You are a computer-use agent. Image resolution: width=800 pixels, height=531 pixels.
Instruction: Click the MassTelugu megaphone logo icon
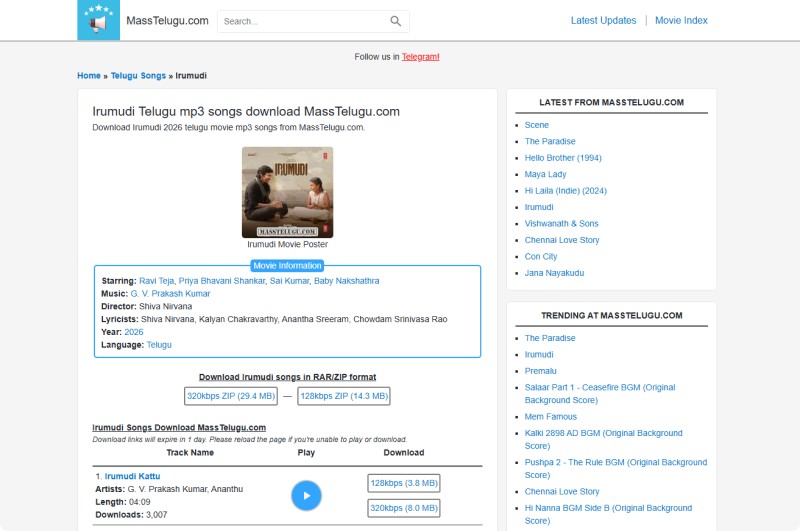point(98,20)
